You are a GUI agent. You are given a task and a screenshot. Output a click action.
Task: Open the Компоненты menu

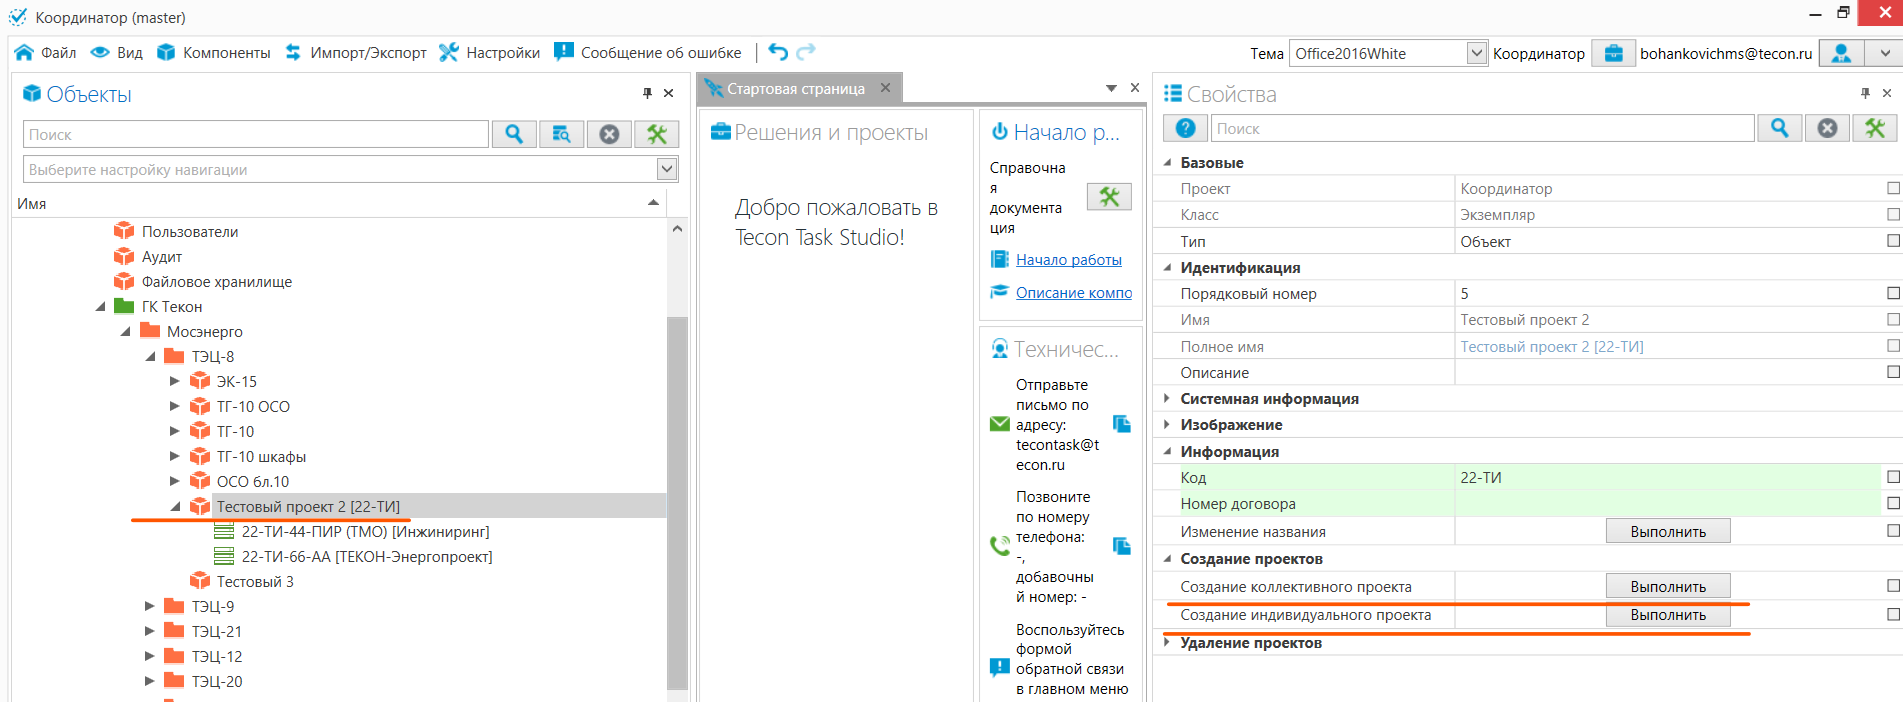(214, 53)
